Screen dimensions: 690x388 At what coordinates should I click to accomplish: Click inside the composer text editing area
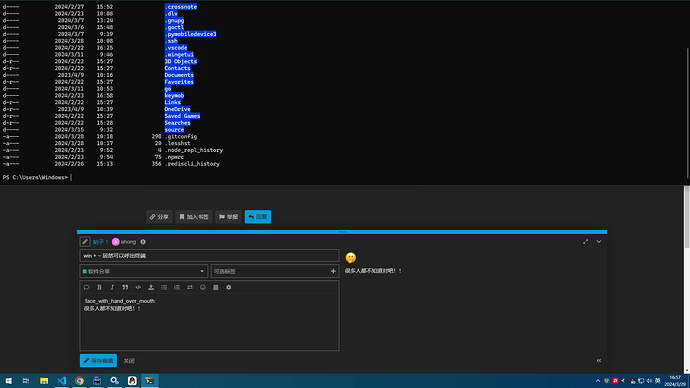point(209,322)
